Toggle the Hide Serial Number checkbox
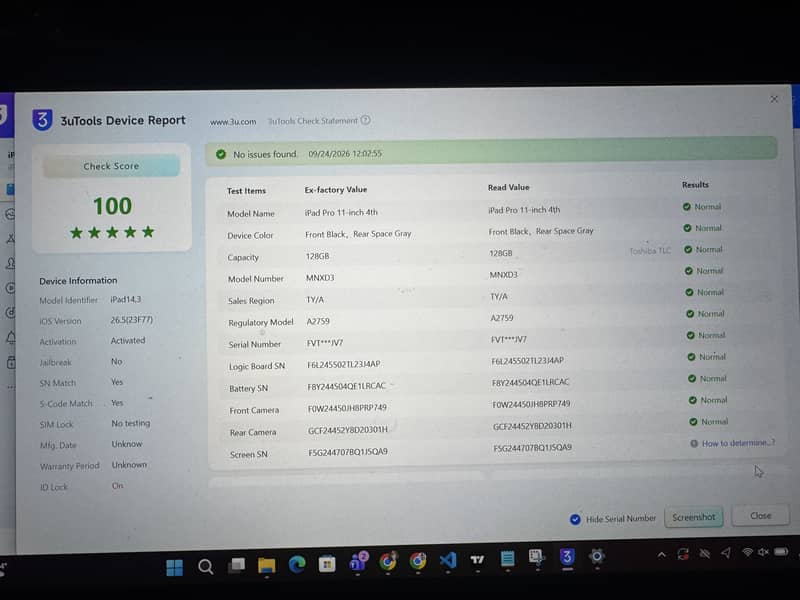Viewport: 800px width, 600px height. [x=575, y=519]
